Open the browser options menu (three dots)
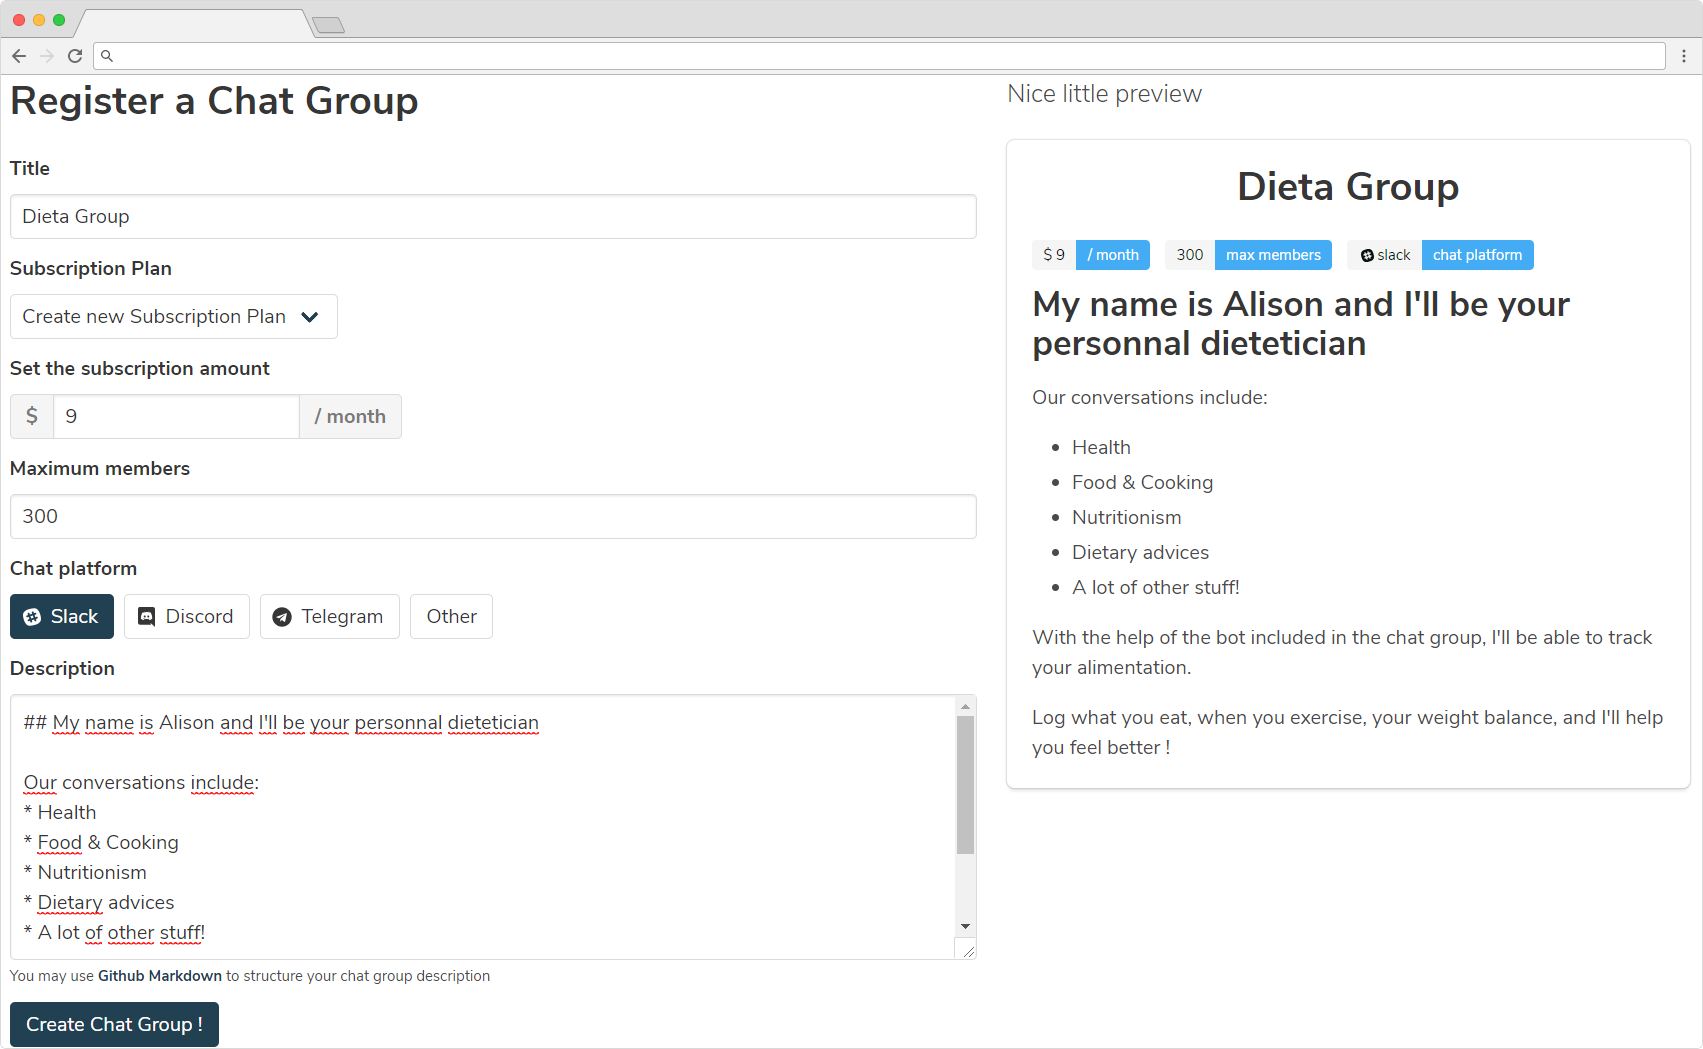The width and height of the screenshot is (1703, 1049). coord(1684,56)
